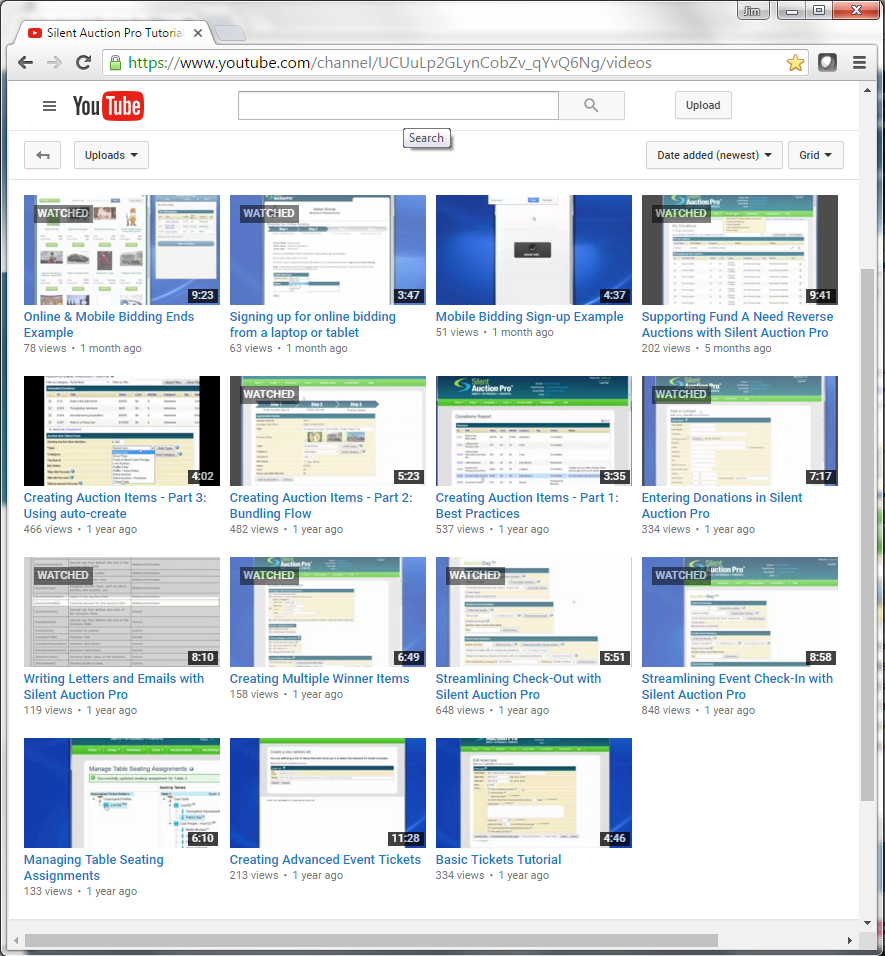Open a new tab button
This screenshot has width=885, height=956.
229,33
